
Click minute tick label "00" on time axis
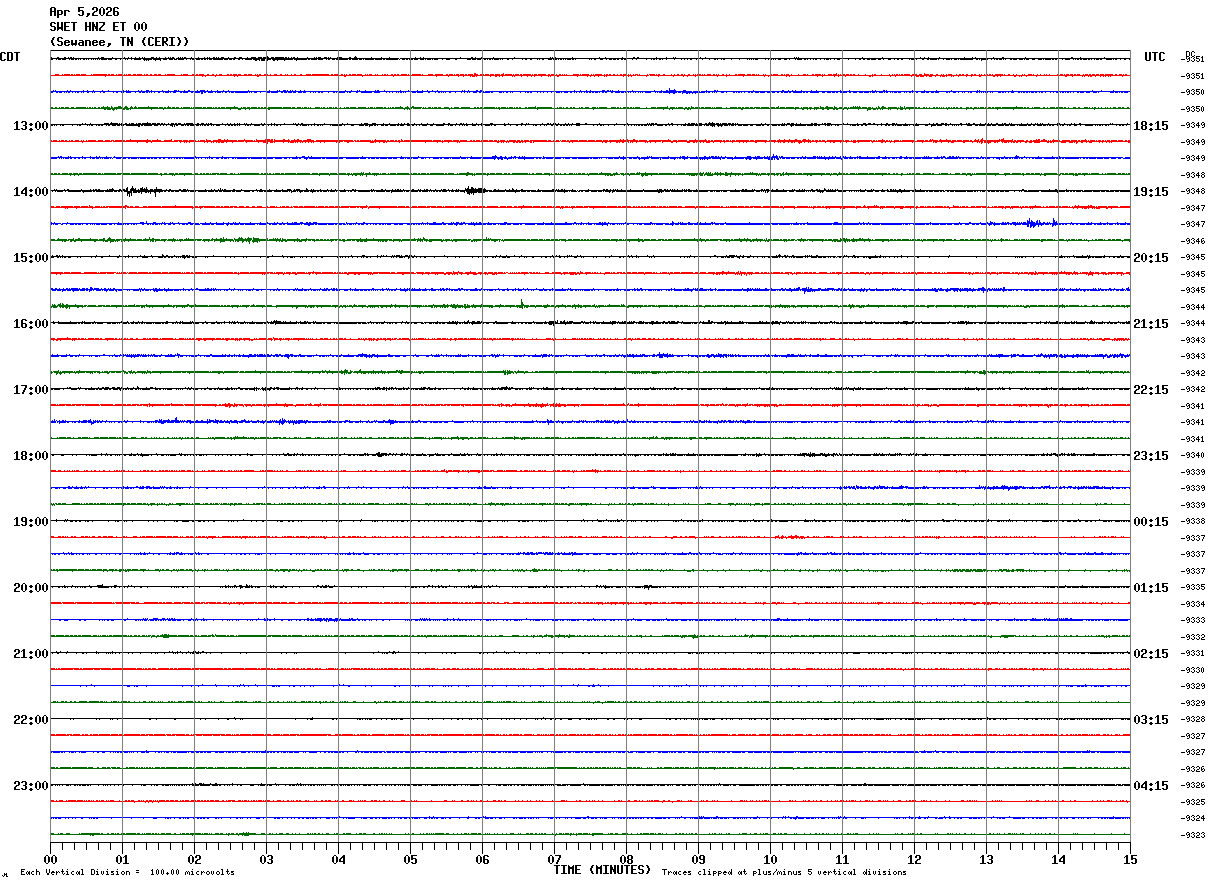point(50,859)
